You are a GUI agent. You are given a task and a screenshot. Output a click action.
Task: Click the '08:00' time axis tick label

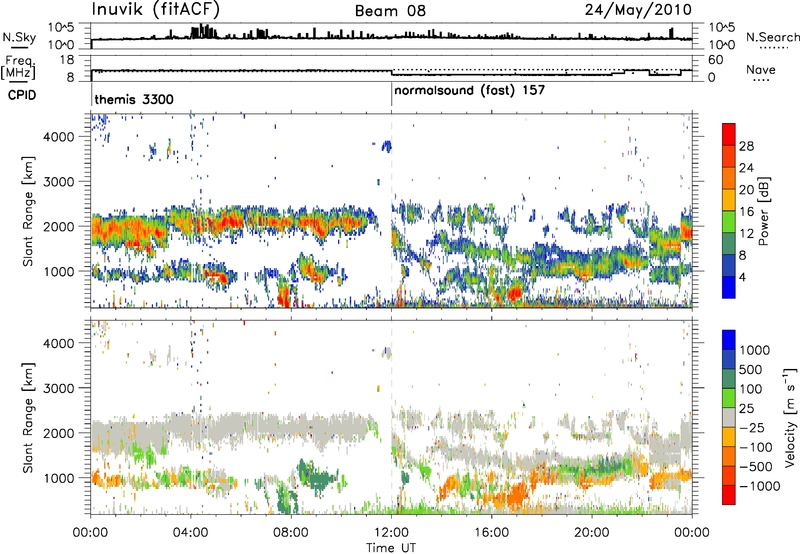click(291, 533)
